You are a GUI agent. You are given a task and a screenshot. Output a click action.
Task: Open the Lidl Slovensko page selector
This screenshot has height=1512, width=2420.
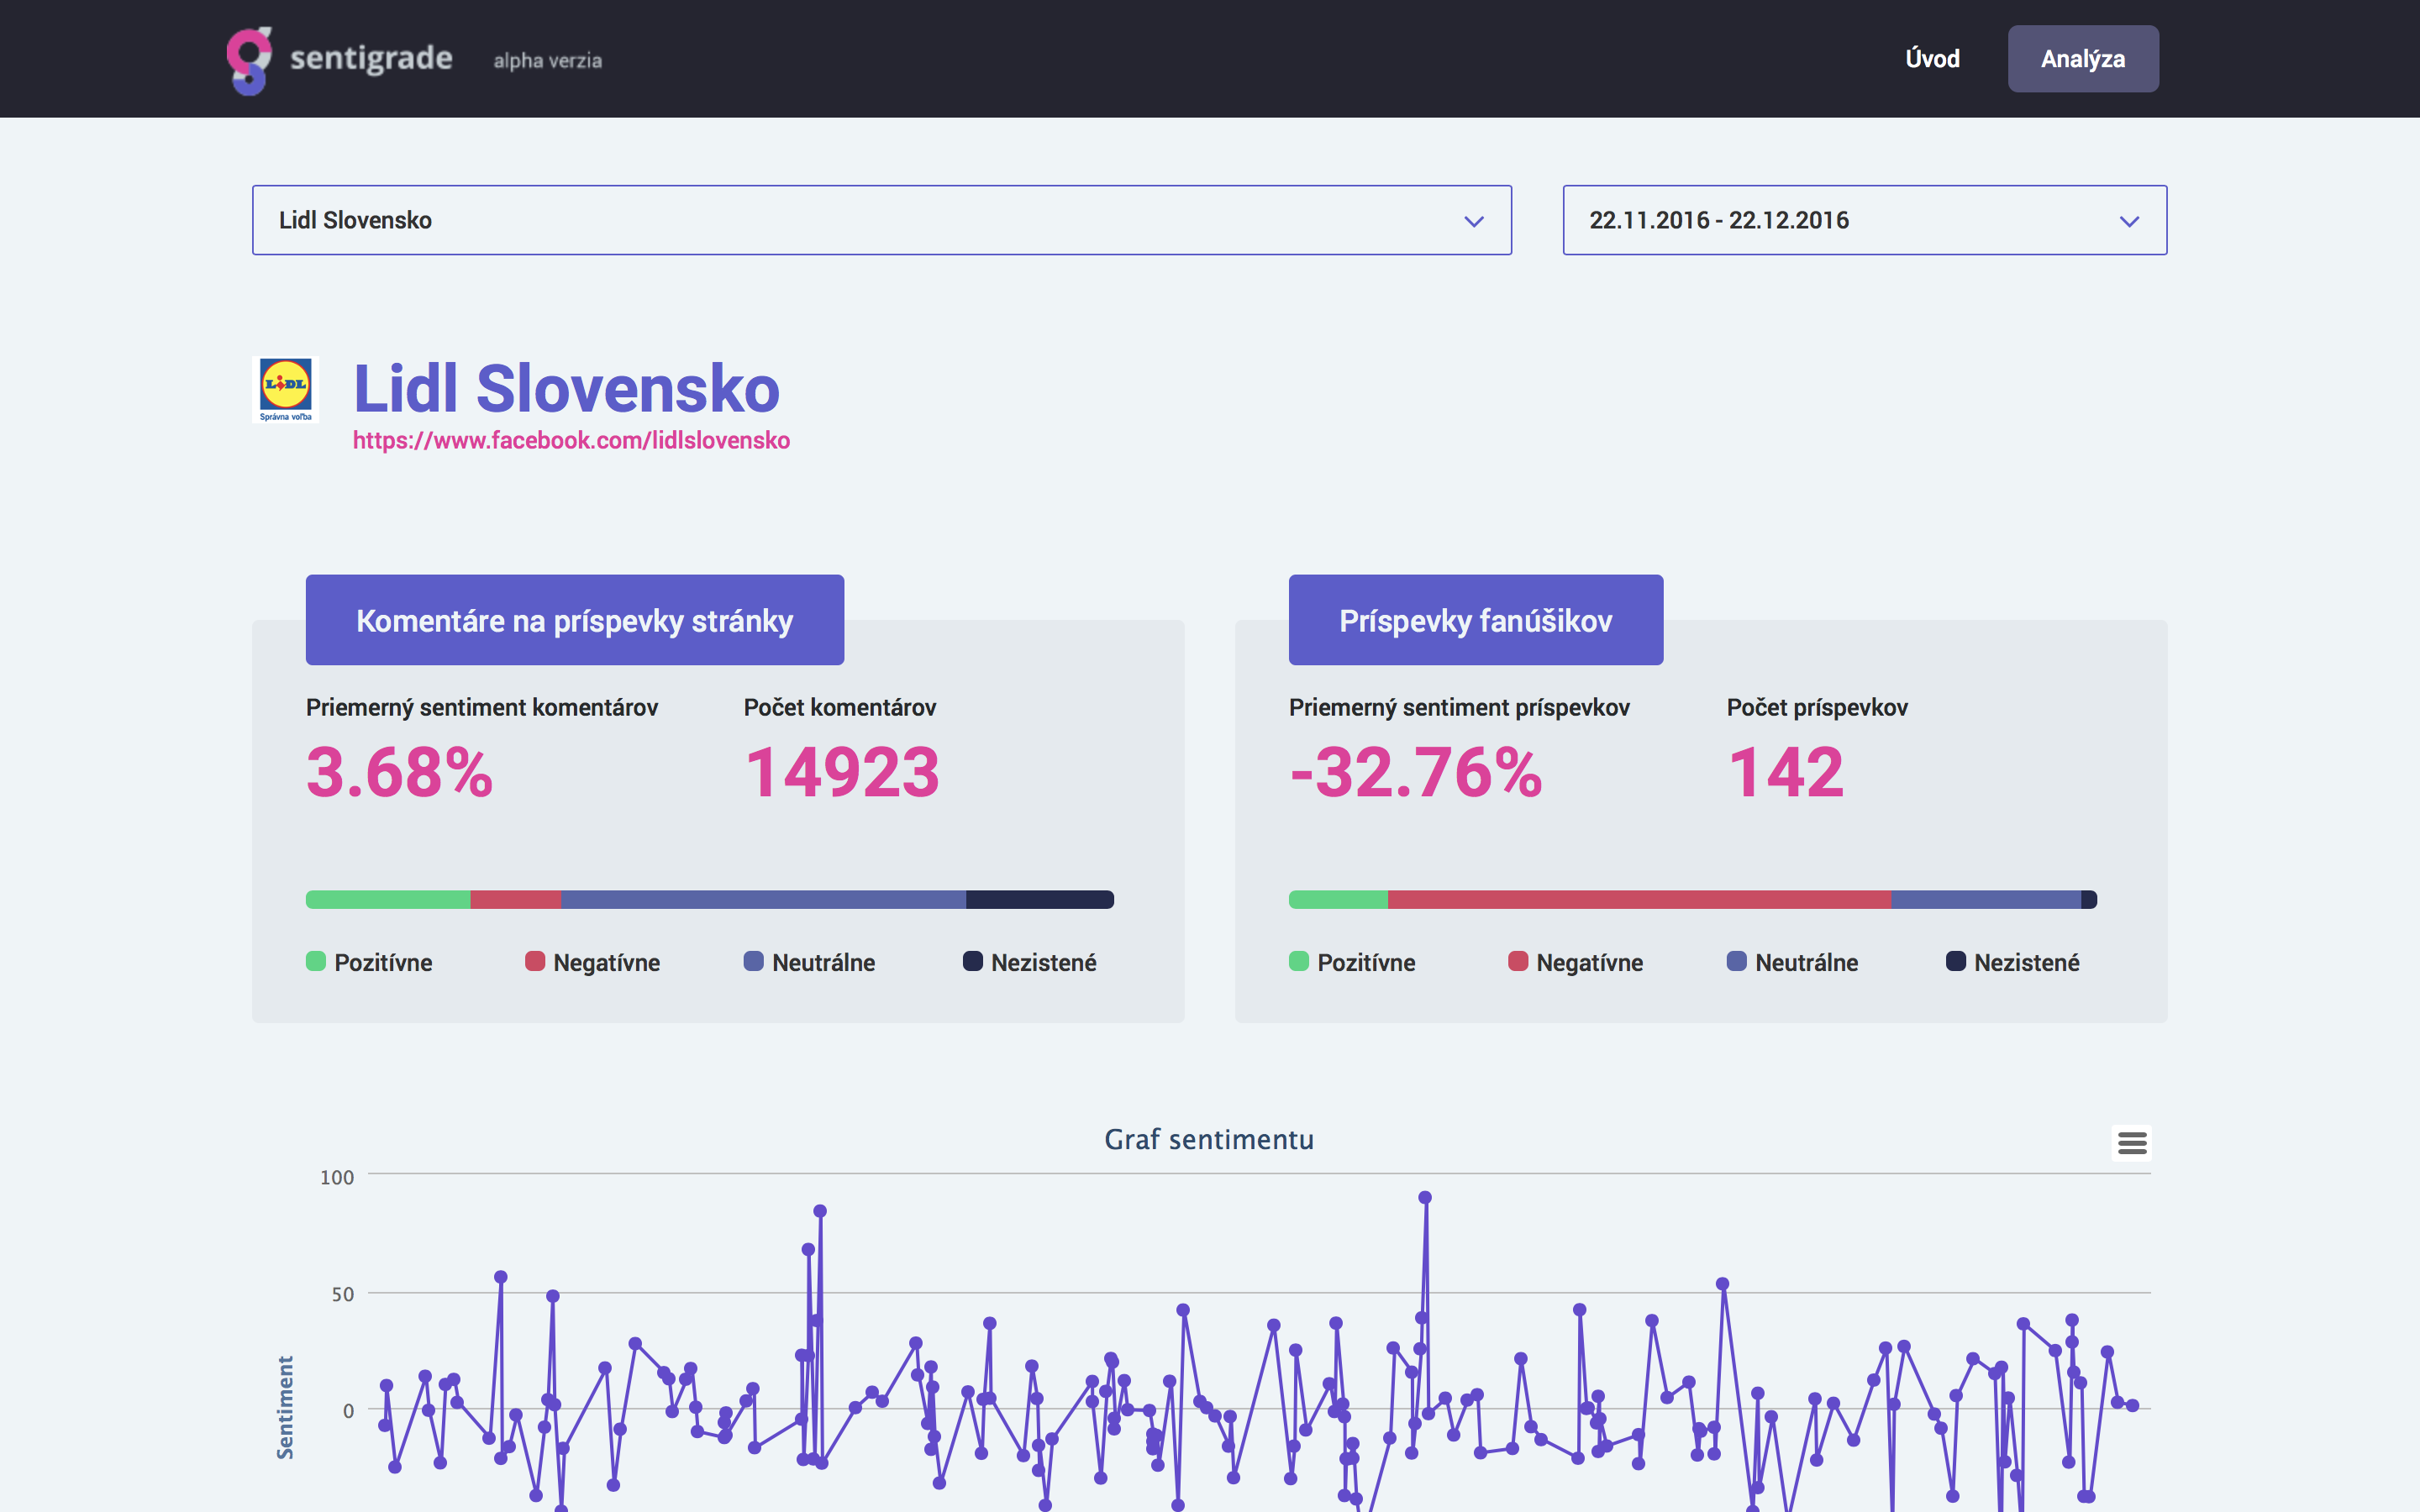pyautogui.click(x=881, y=220)
